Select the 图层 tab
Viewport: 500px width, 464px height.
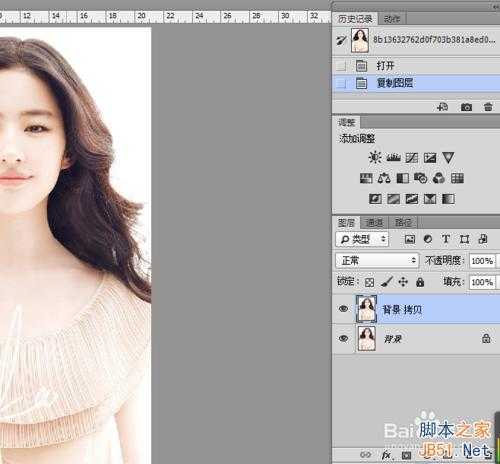coord(347,222)
